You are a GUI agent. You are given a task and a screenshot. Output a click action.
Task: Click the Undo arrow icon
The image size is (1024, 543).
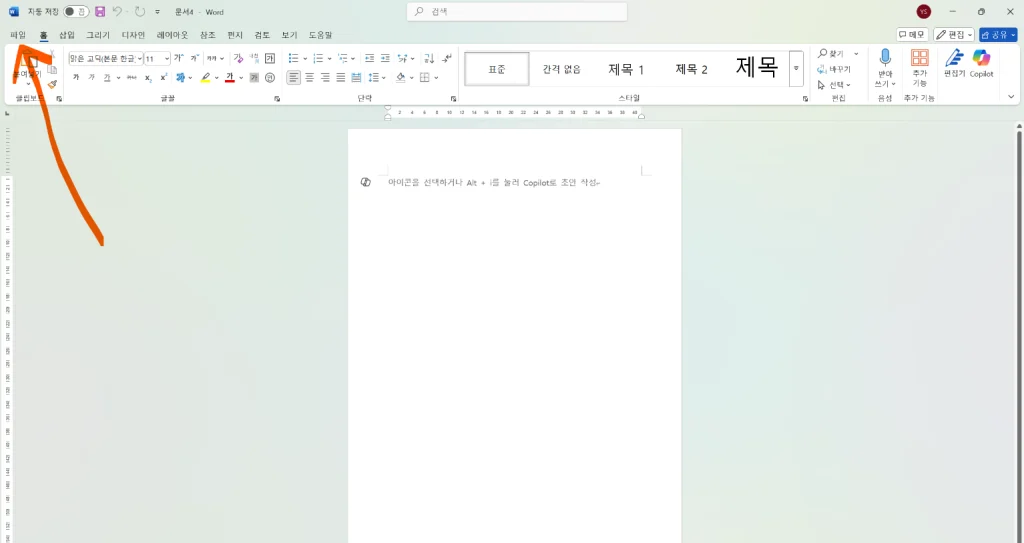point(117,12)
